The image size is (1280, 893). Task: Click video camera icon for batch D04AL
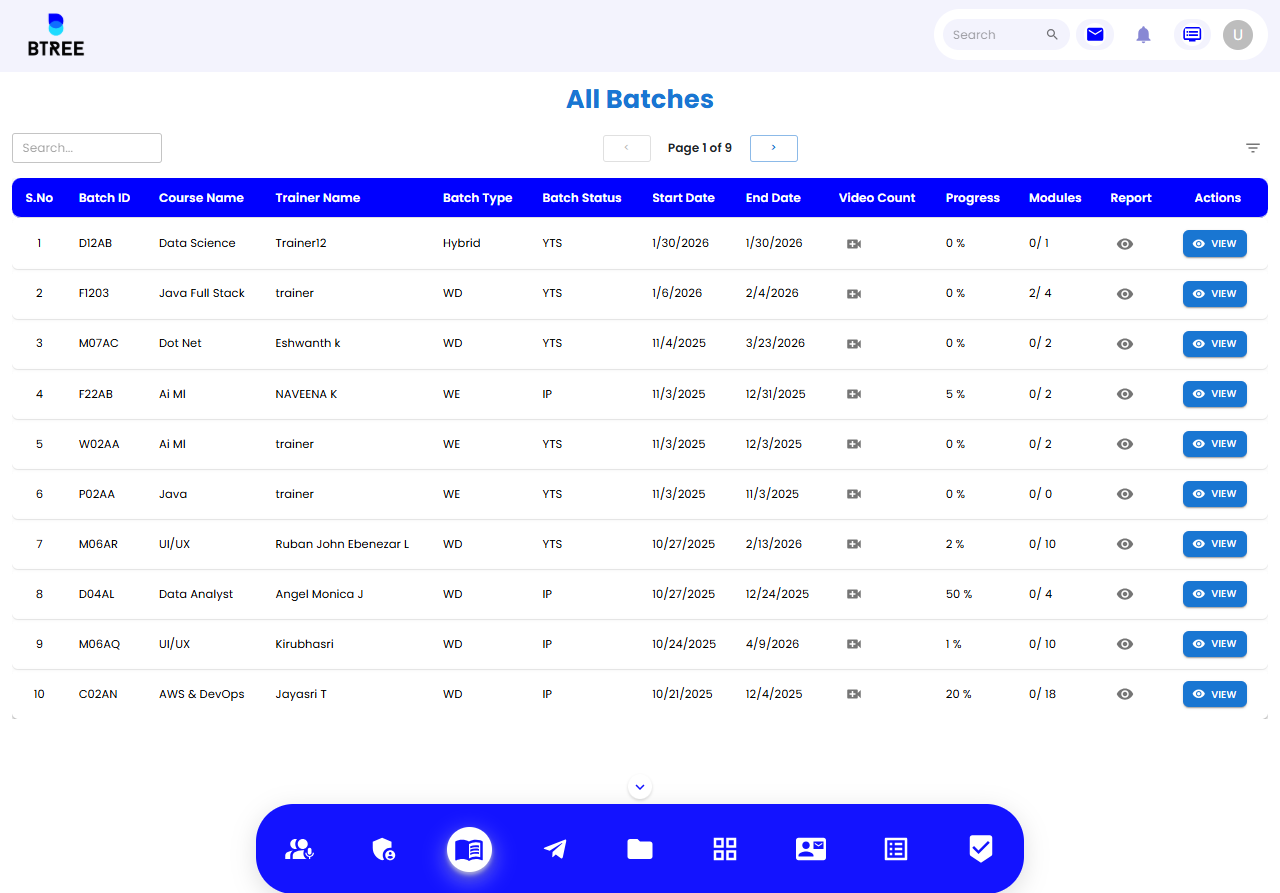(853, 594)
